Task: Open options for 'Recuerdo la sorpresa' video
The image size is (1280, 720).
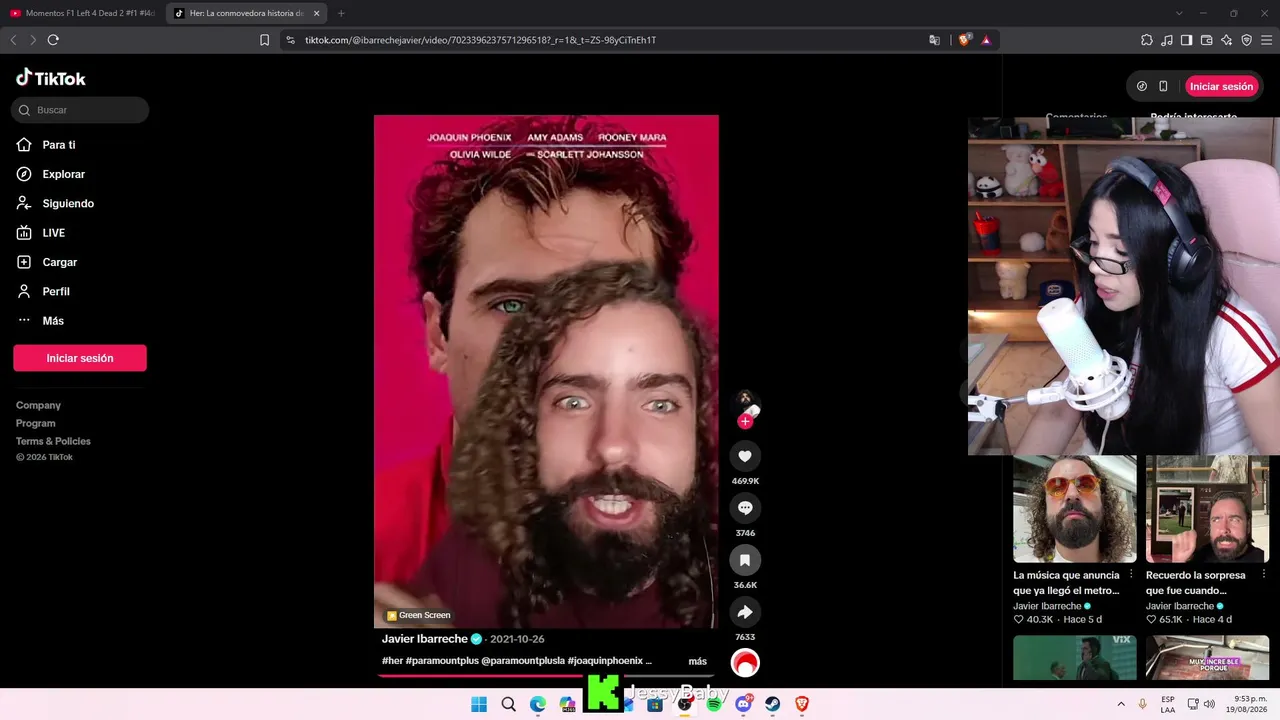Action: pos(1263,575)
